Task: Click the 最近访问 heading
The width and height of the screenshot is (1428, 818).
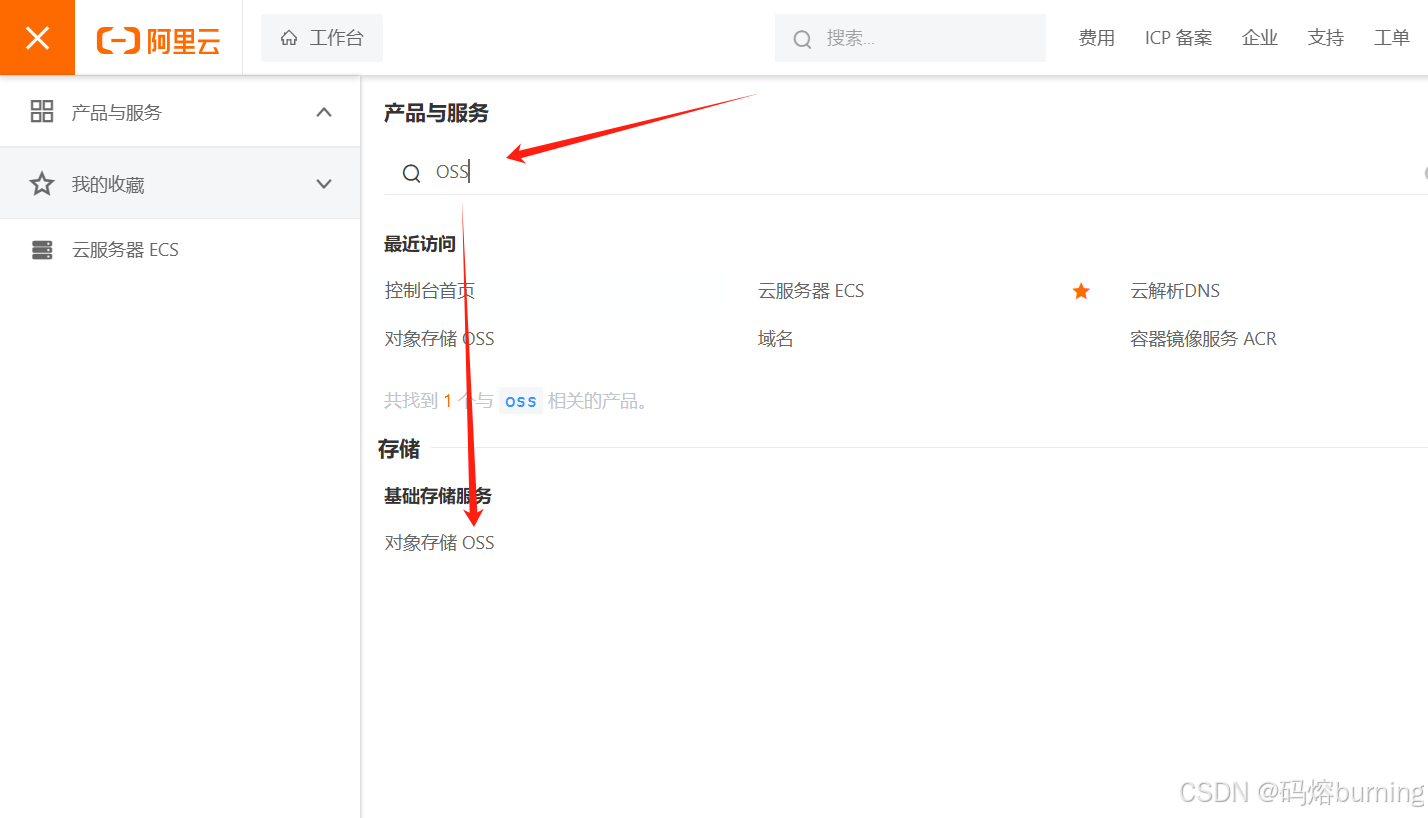Action: (420, 244)
